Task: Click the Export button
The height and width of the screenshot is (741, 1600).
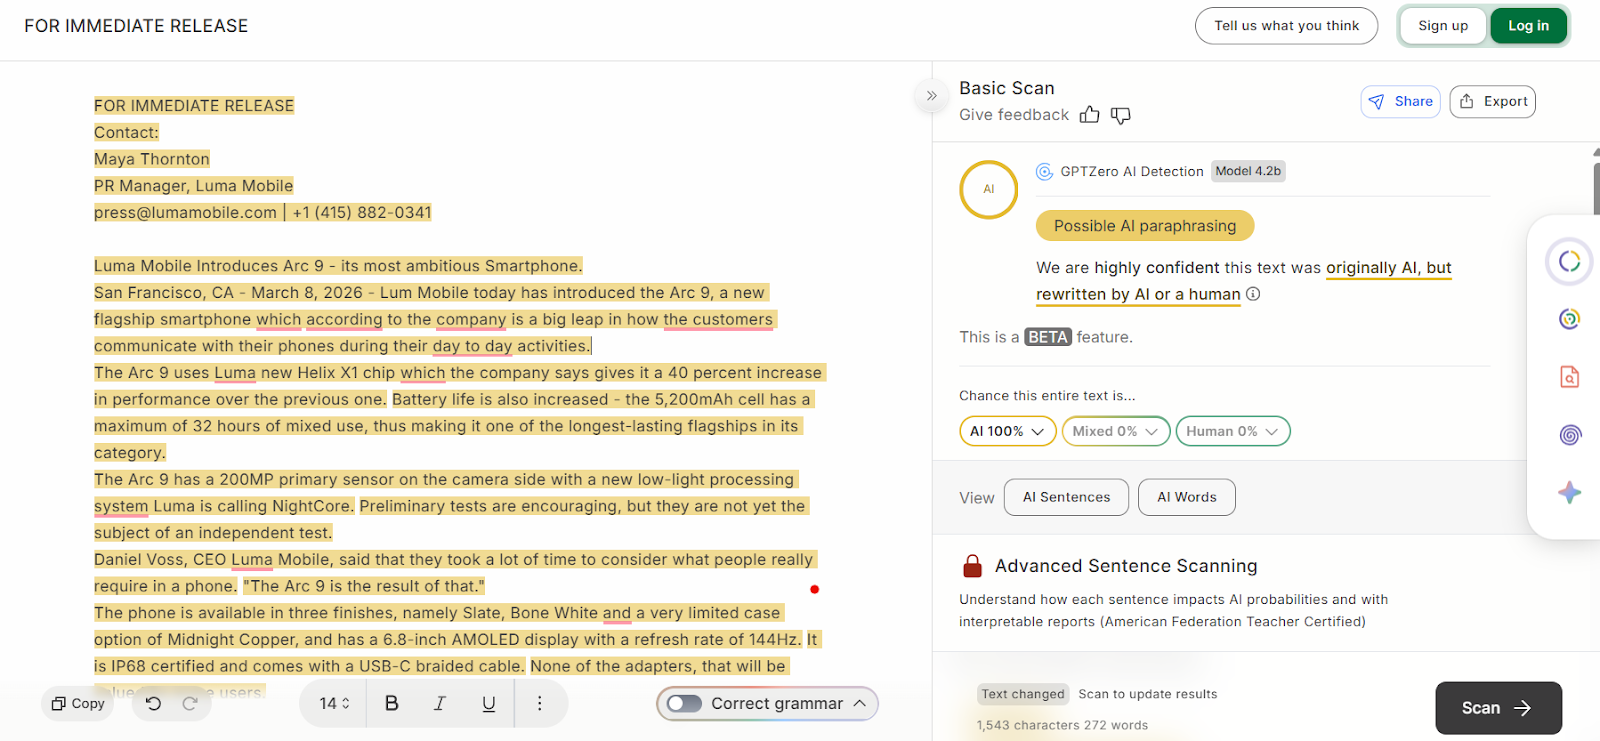Action: pyautogui.click(x=1492, y=101)
